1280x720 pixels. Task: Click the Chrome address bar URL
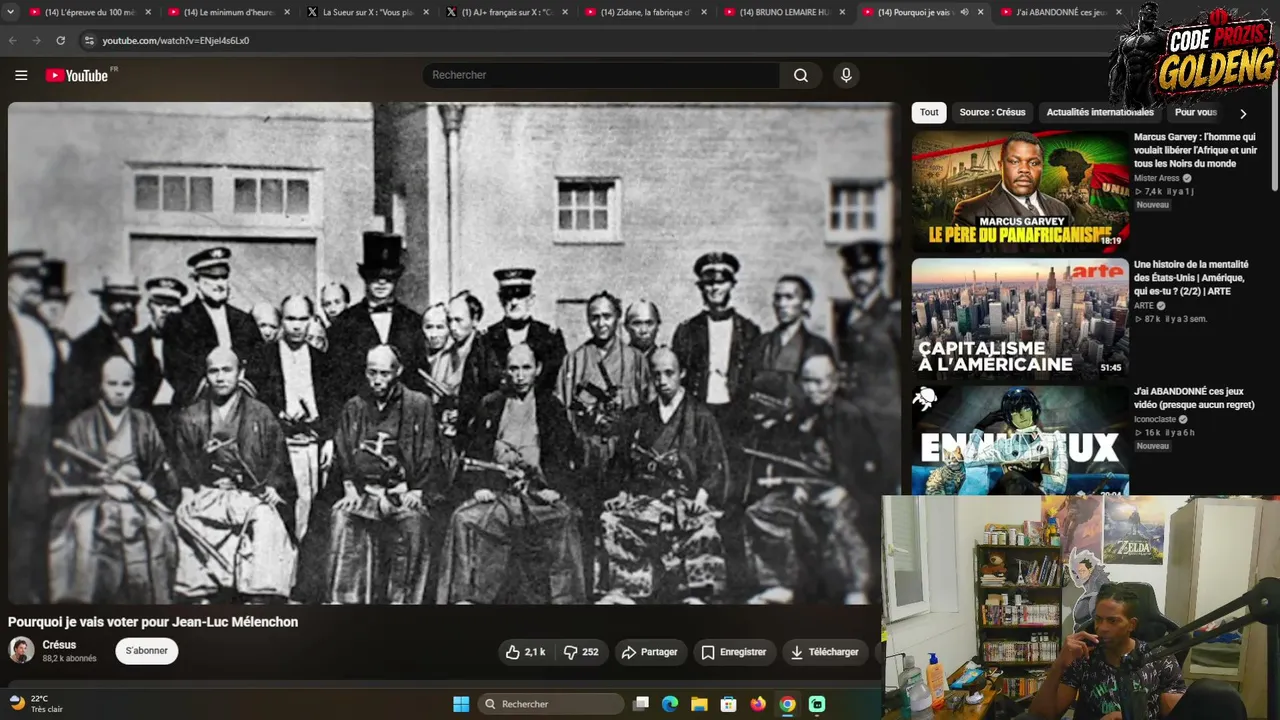tap(175, 41)
